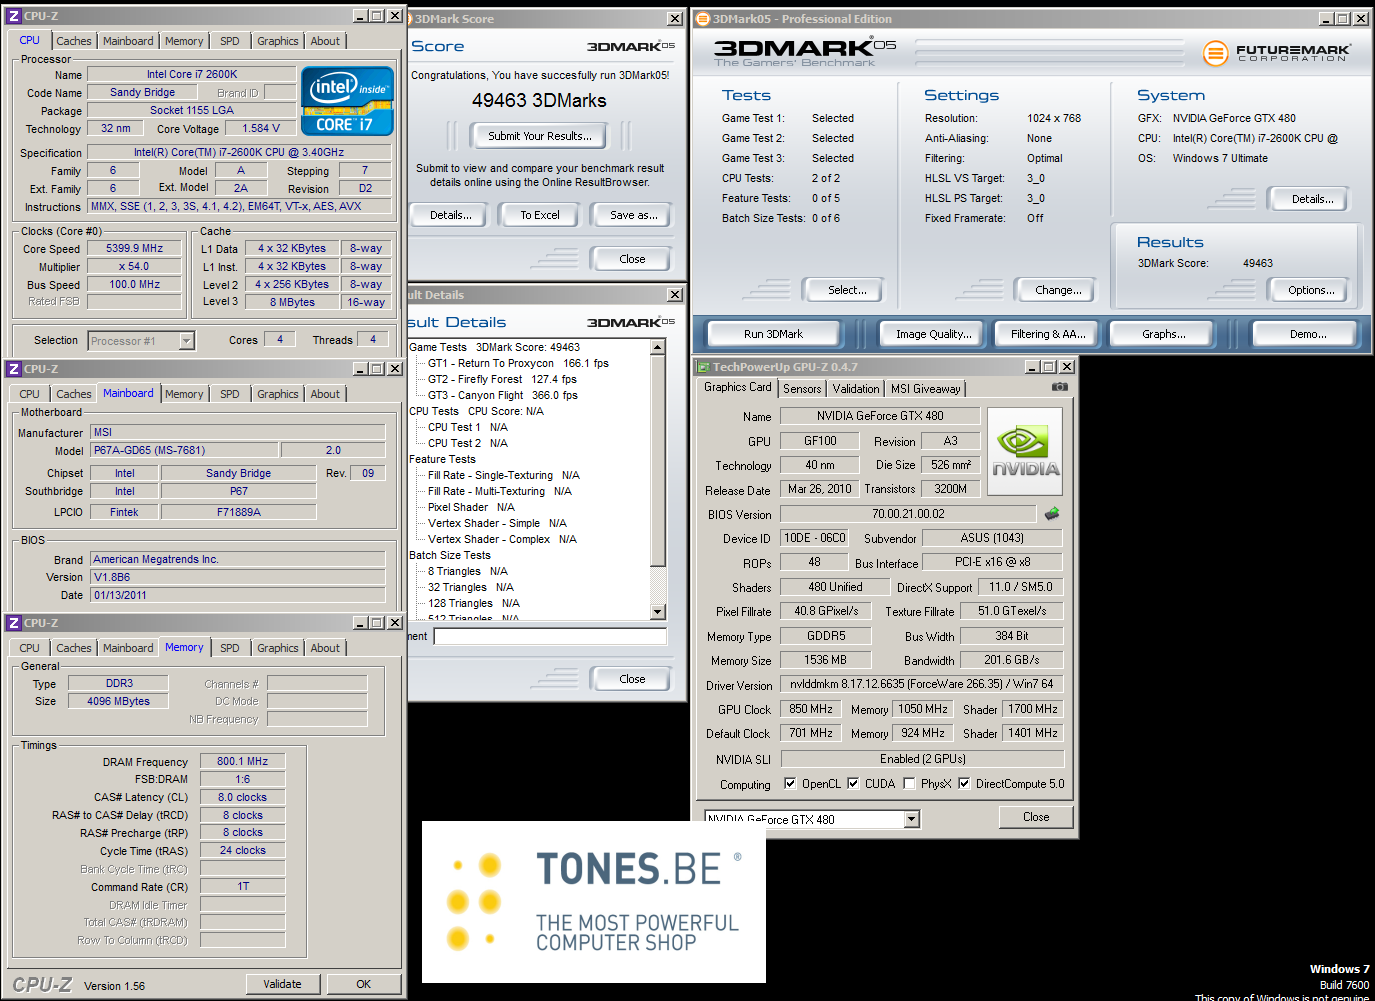Click the Image Quality button

click(x=934, y=334)
